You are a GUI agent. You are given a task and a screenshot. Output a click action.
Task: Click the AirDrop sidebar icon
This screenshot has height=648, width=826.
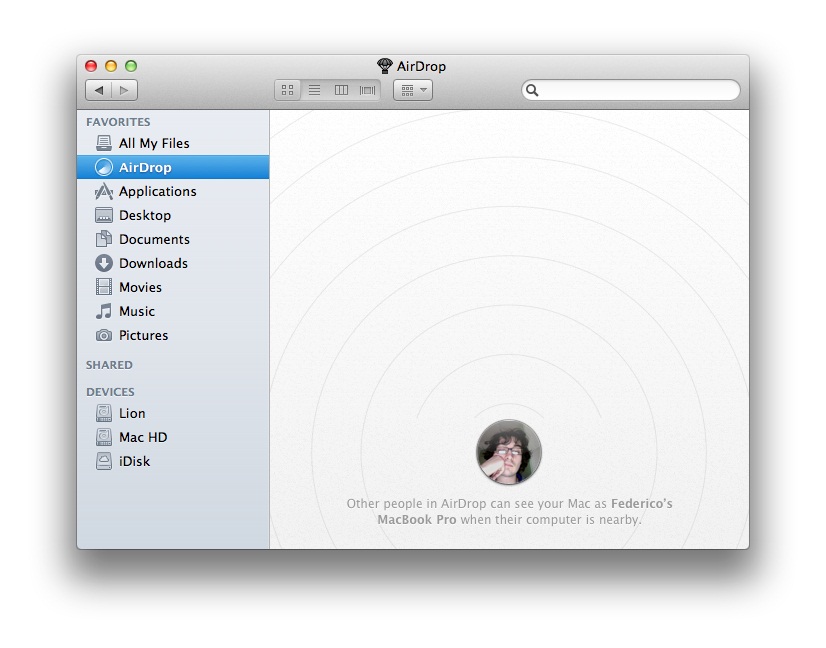[x=104, y=167]
